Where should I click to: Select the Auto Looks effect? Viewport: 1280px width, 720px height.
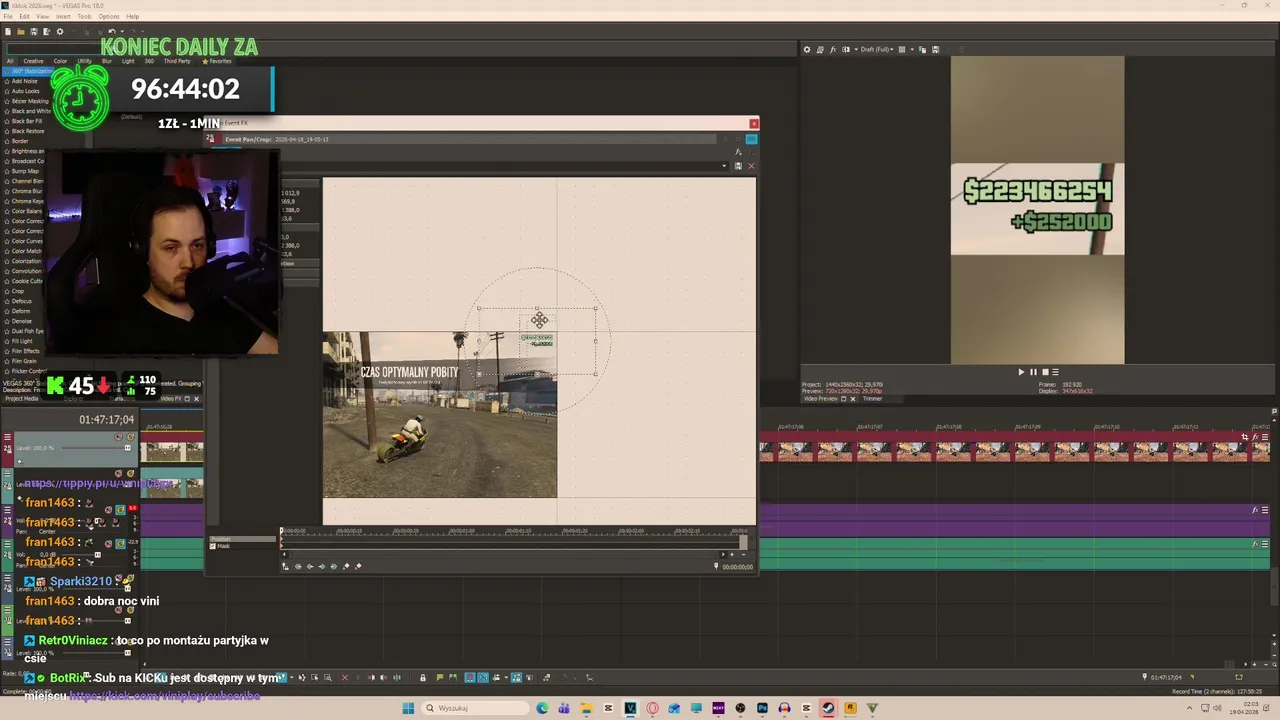coord(25,91)
